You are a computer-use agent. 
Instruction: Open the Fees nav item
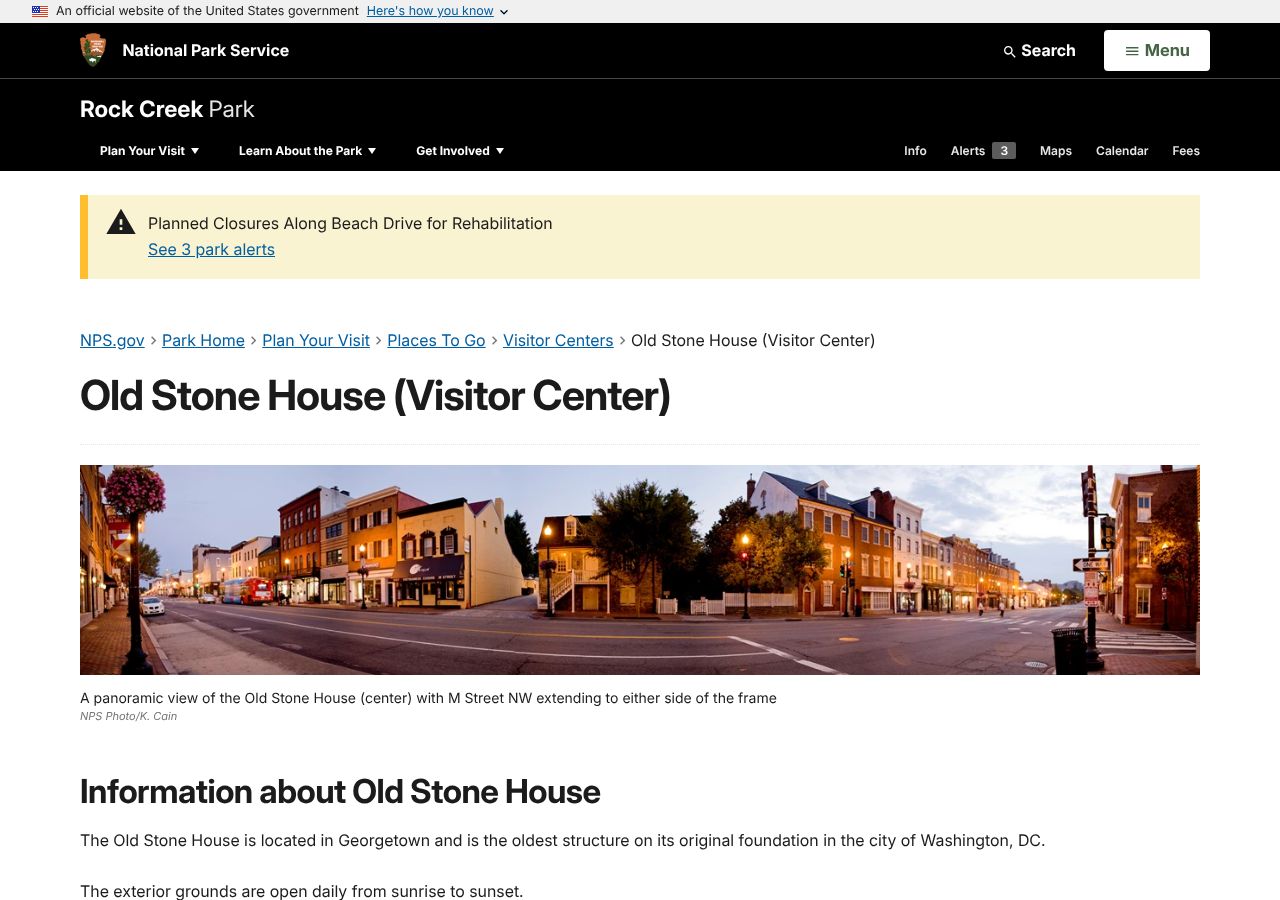tap(1186, 151)
